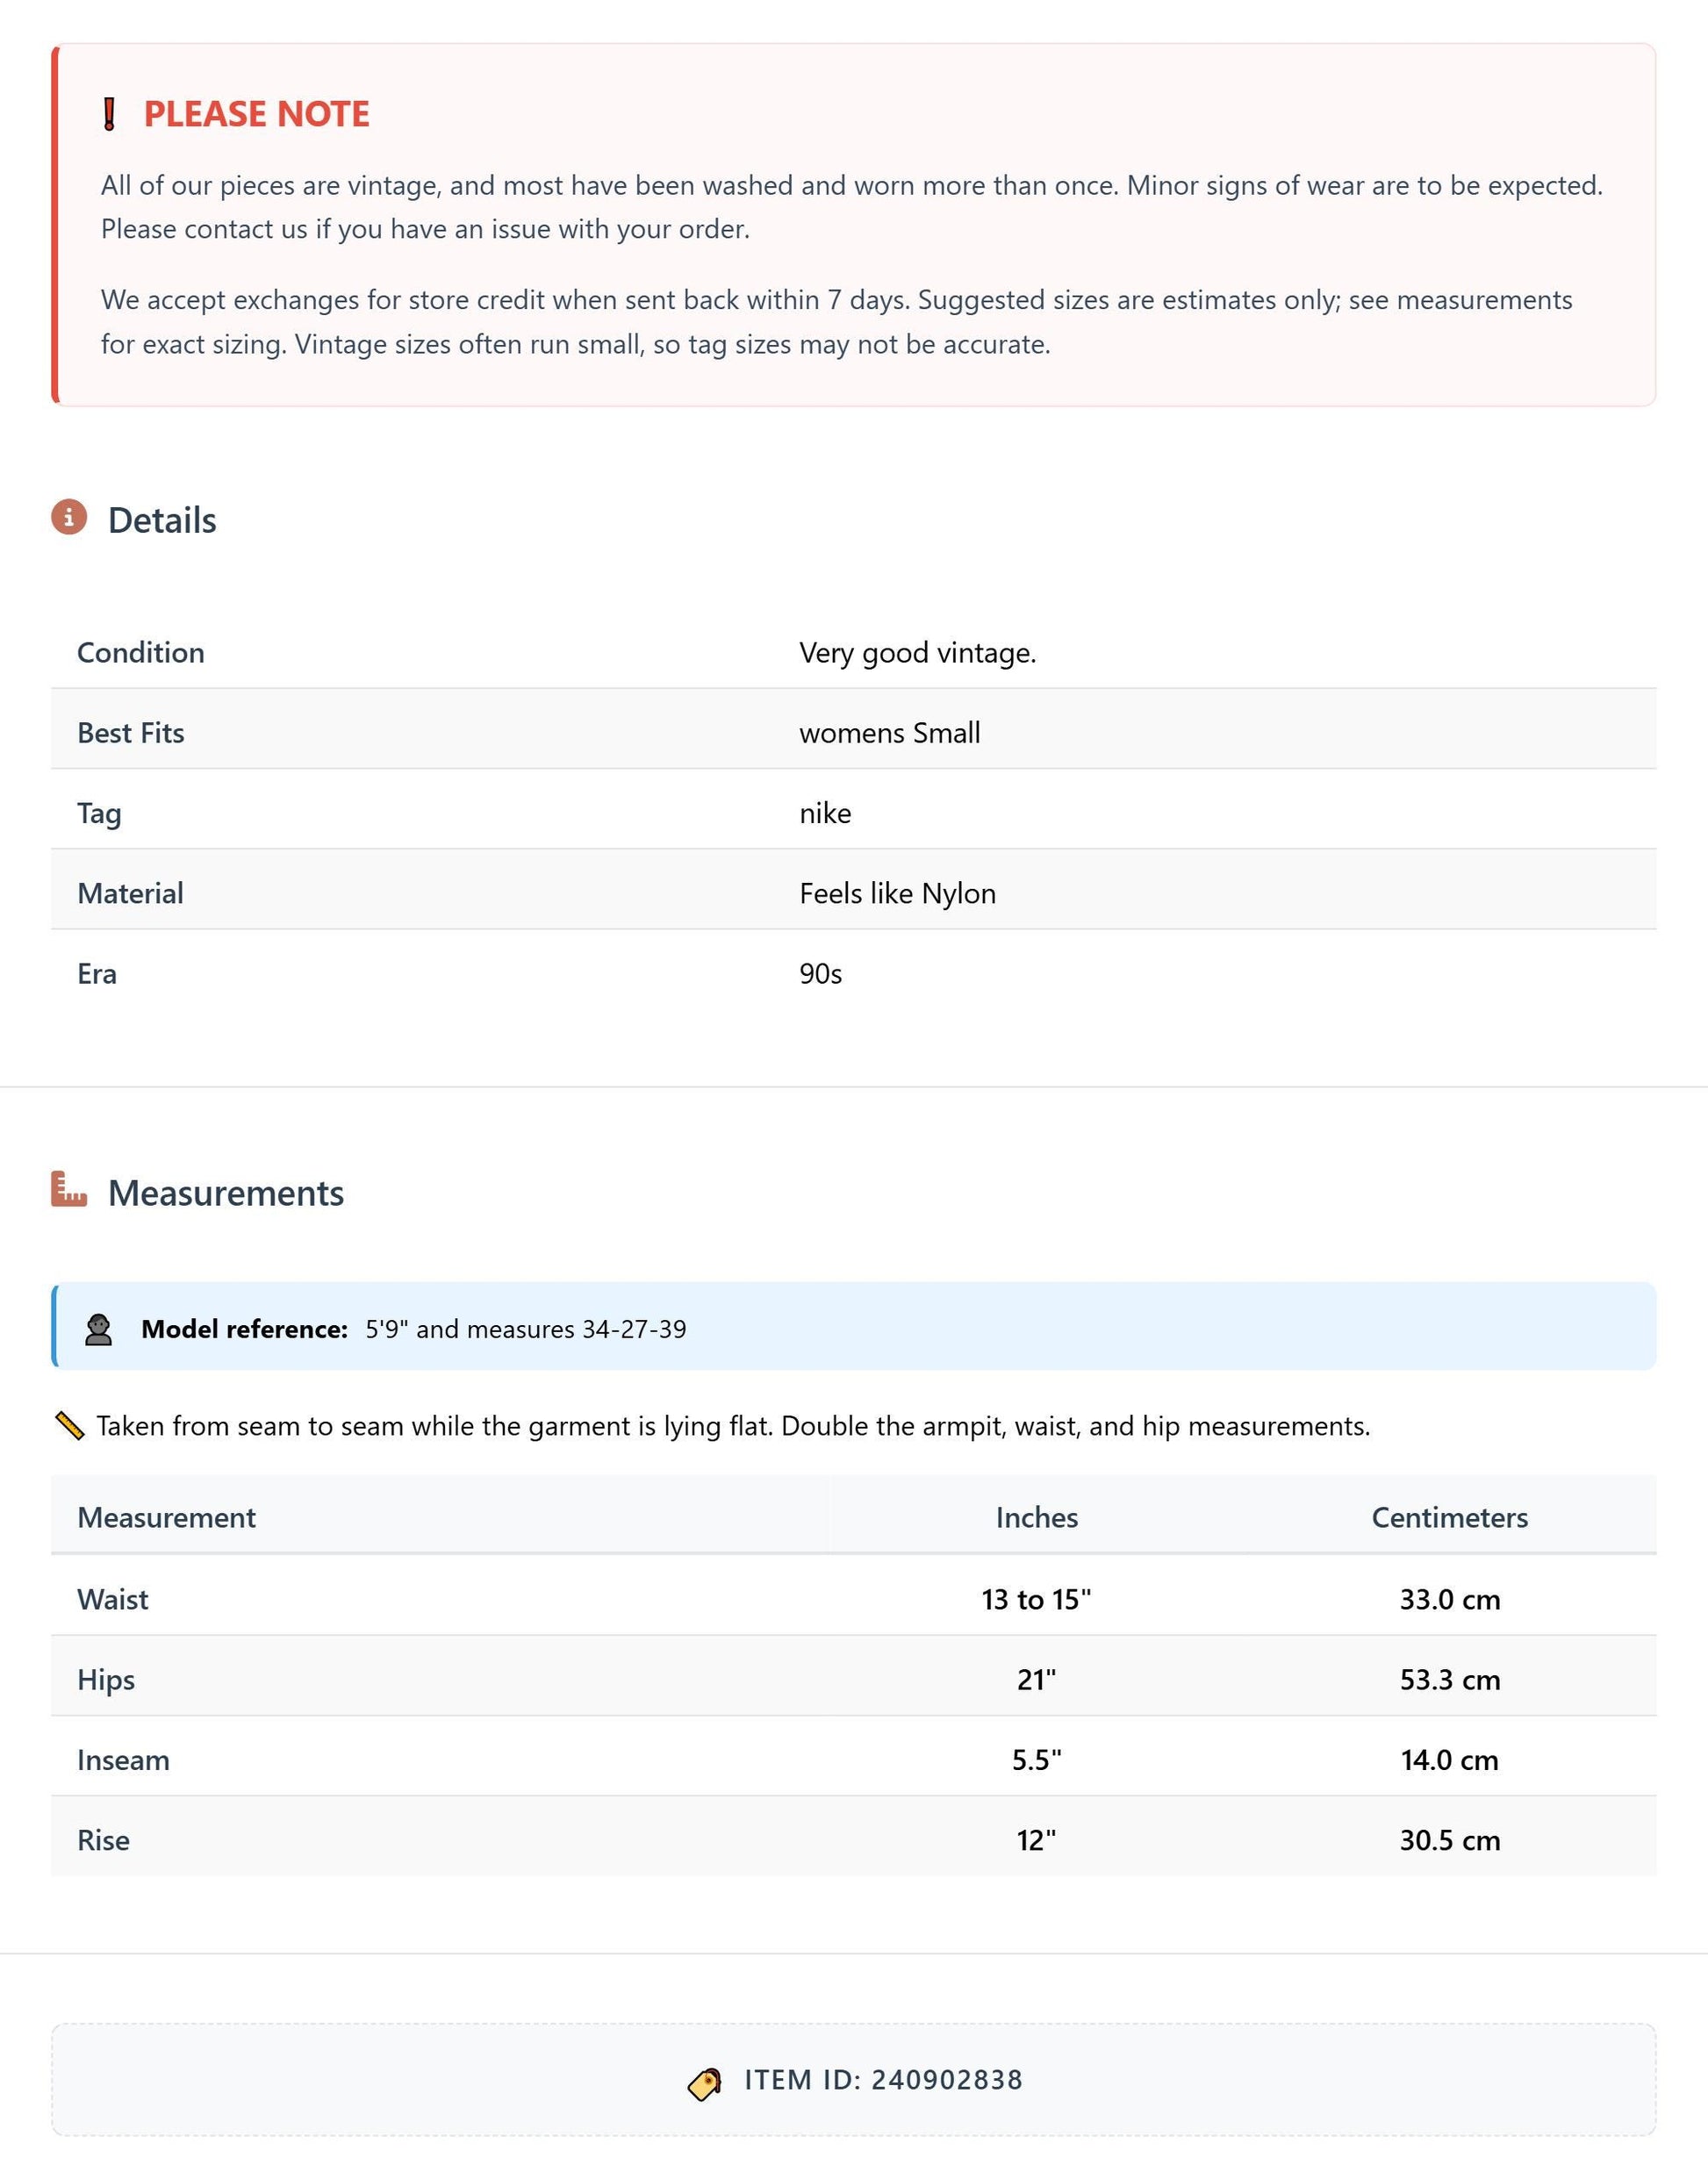
Task: Select the PLEASE NOTE heading
Action: [x=257, y=114]
